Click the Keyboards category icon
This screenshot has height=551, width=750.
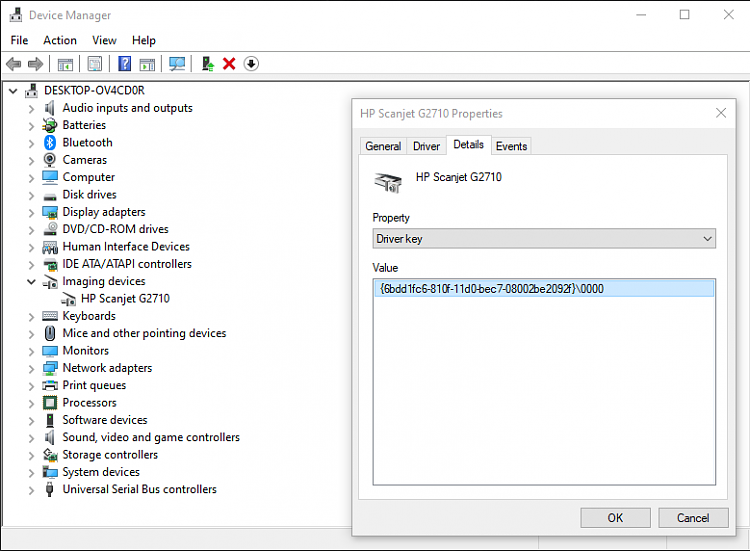click(x=50, y=316)
